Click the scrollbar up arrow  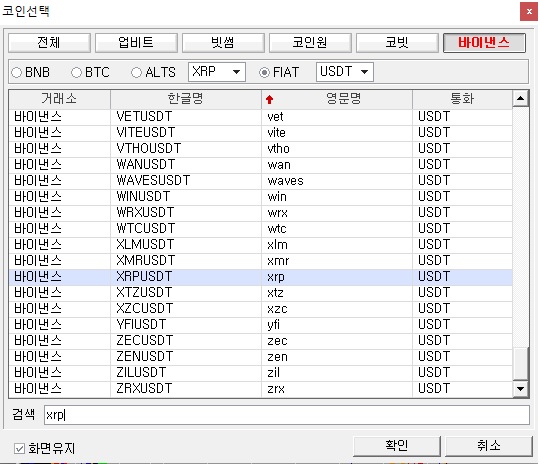coord(520,99)
